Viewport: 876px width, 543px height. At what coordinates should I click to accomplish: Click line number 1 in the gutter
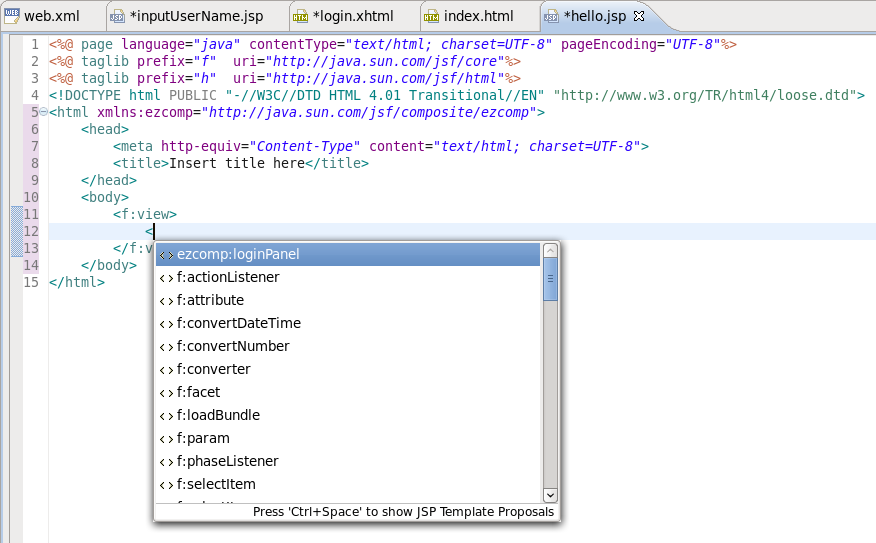[35, 44]
